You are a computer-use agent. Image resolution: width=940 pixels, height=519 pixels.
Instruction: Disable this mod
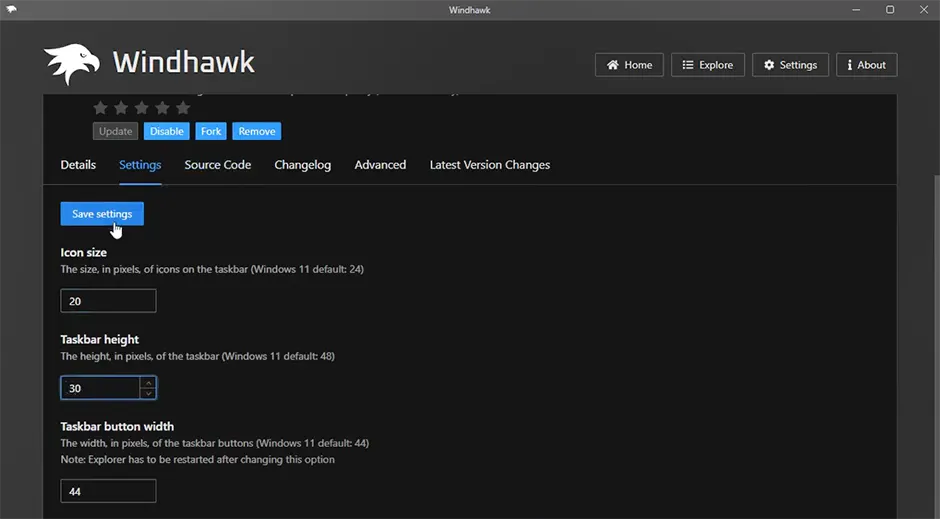point(166,131)
